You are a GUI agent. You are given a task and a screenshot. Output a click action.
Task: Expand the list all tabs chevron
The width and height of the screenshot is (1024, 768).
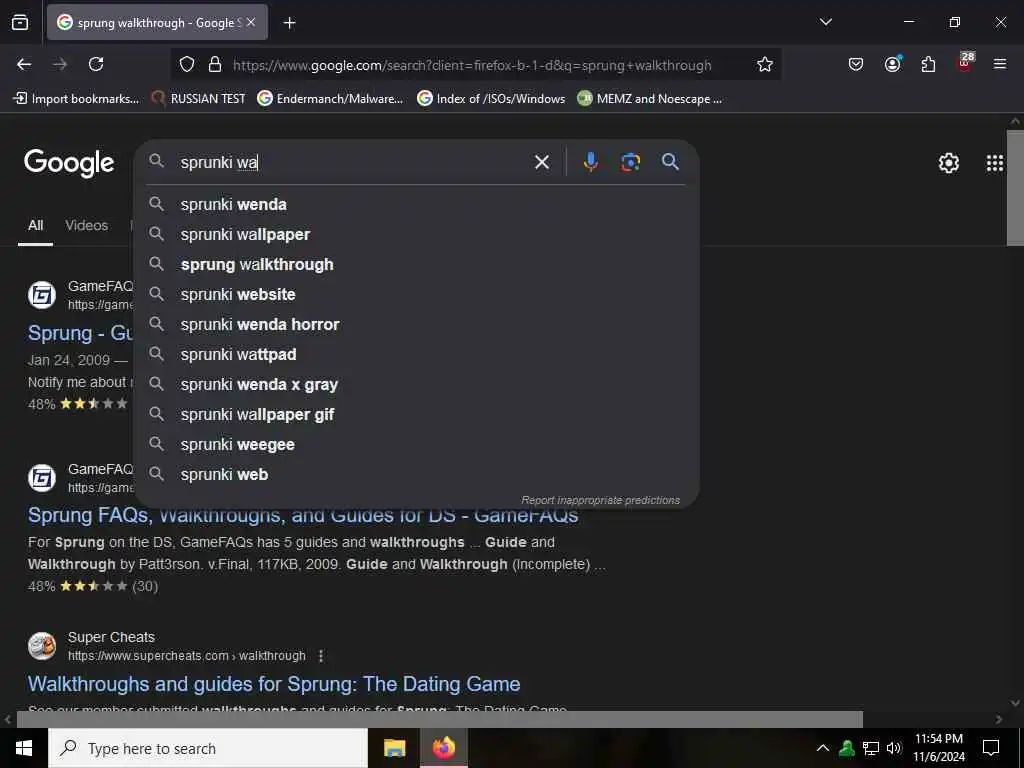coord(825,22)
